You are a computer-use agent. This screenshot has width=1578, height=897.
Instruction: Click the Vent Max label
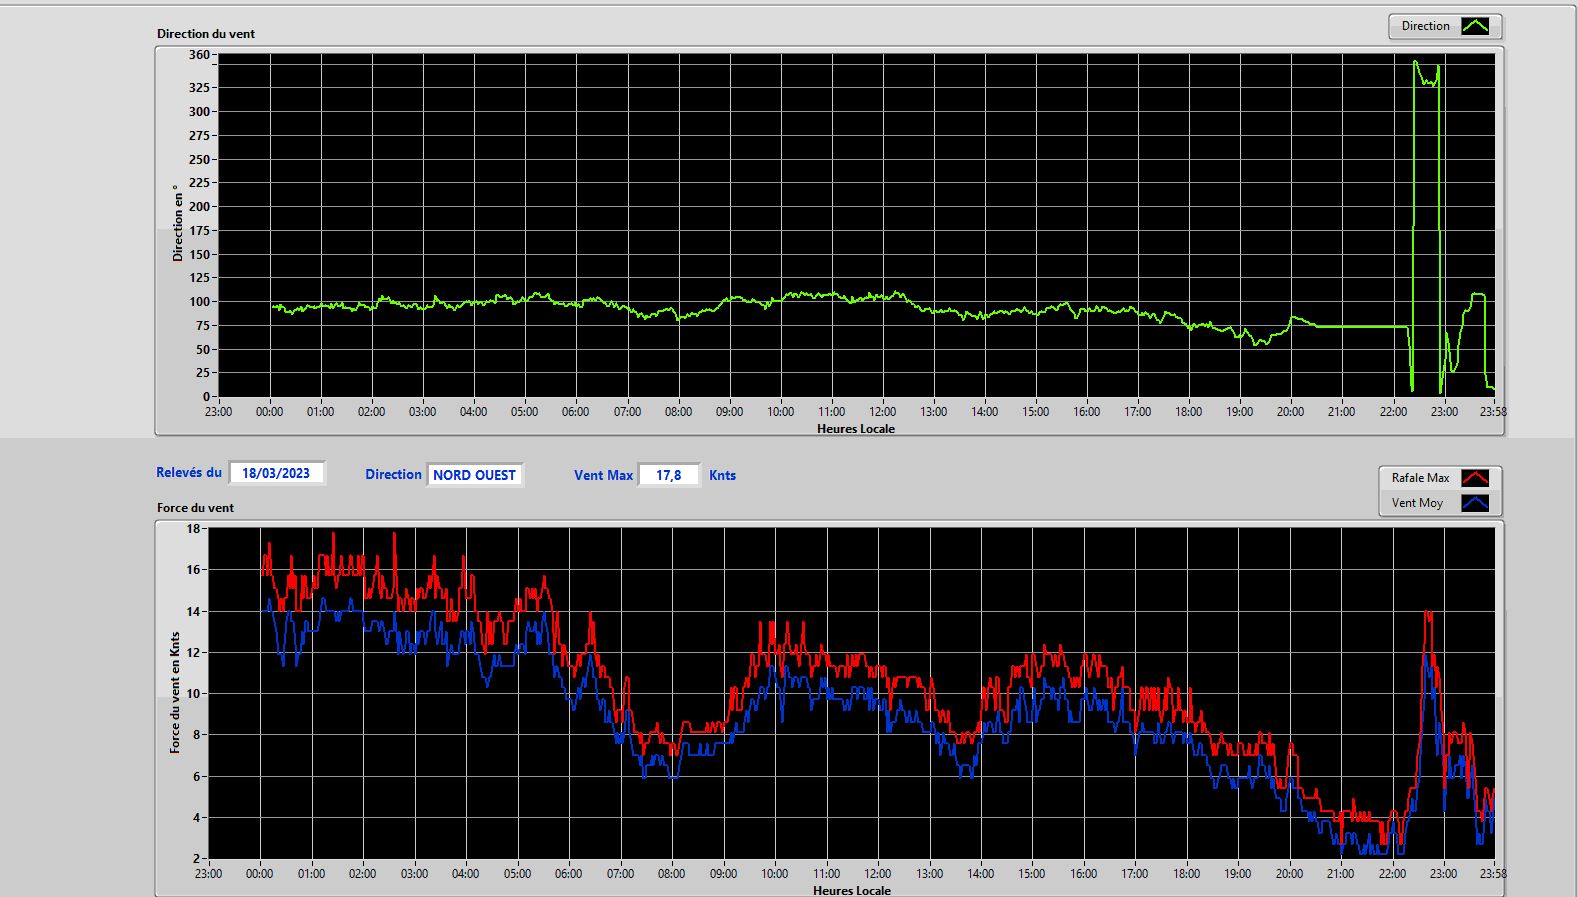[603, 476]
